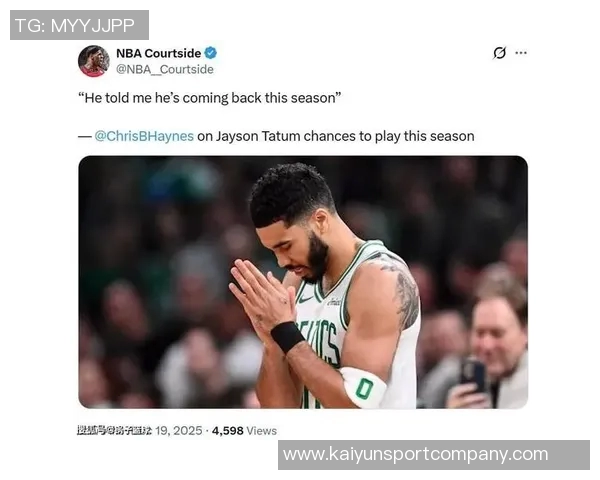Click the Nike swoosh on the jersey
Screen dimensions: 600x480
click(305, 299)
